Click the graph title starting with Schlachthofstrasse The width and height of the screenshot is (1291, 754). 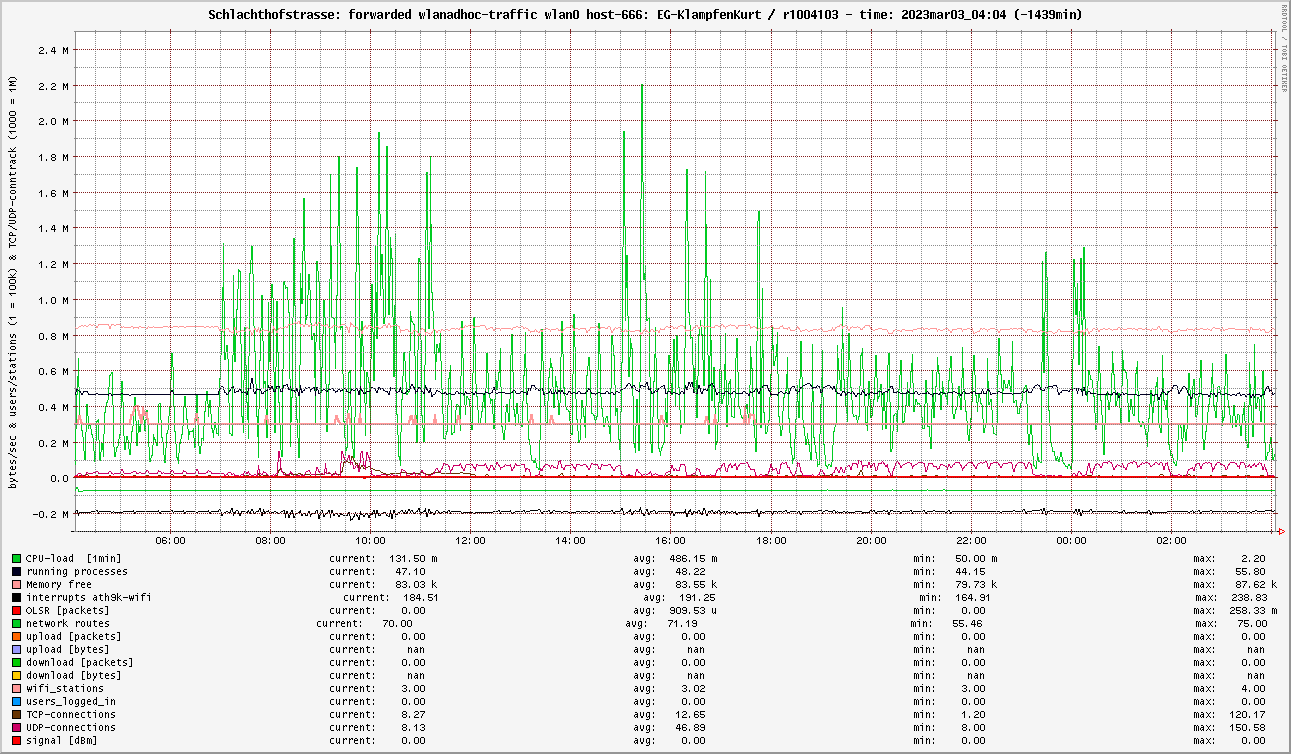[x=645, y=15]
